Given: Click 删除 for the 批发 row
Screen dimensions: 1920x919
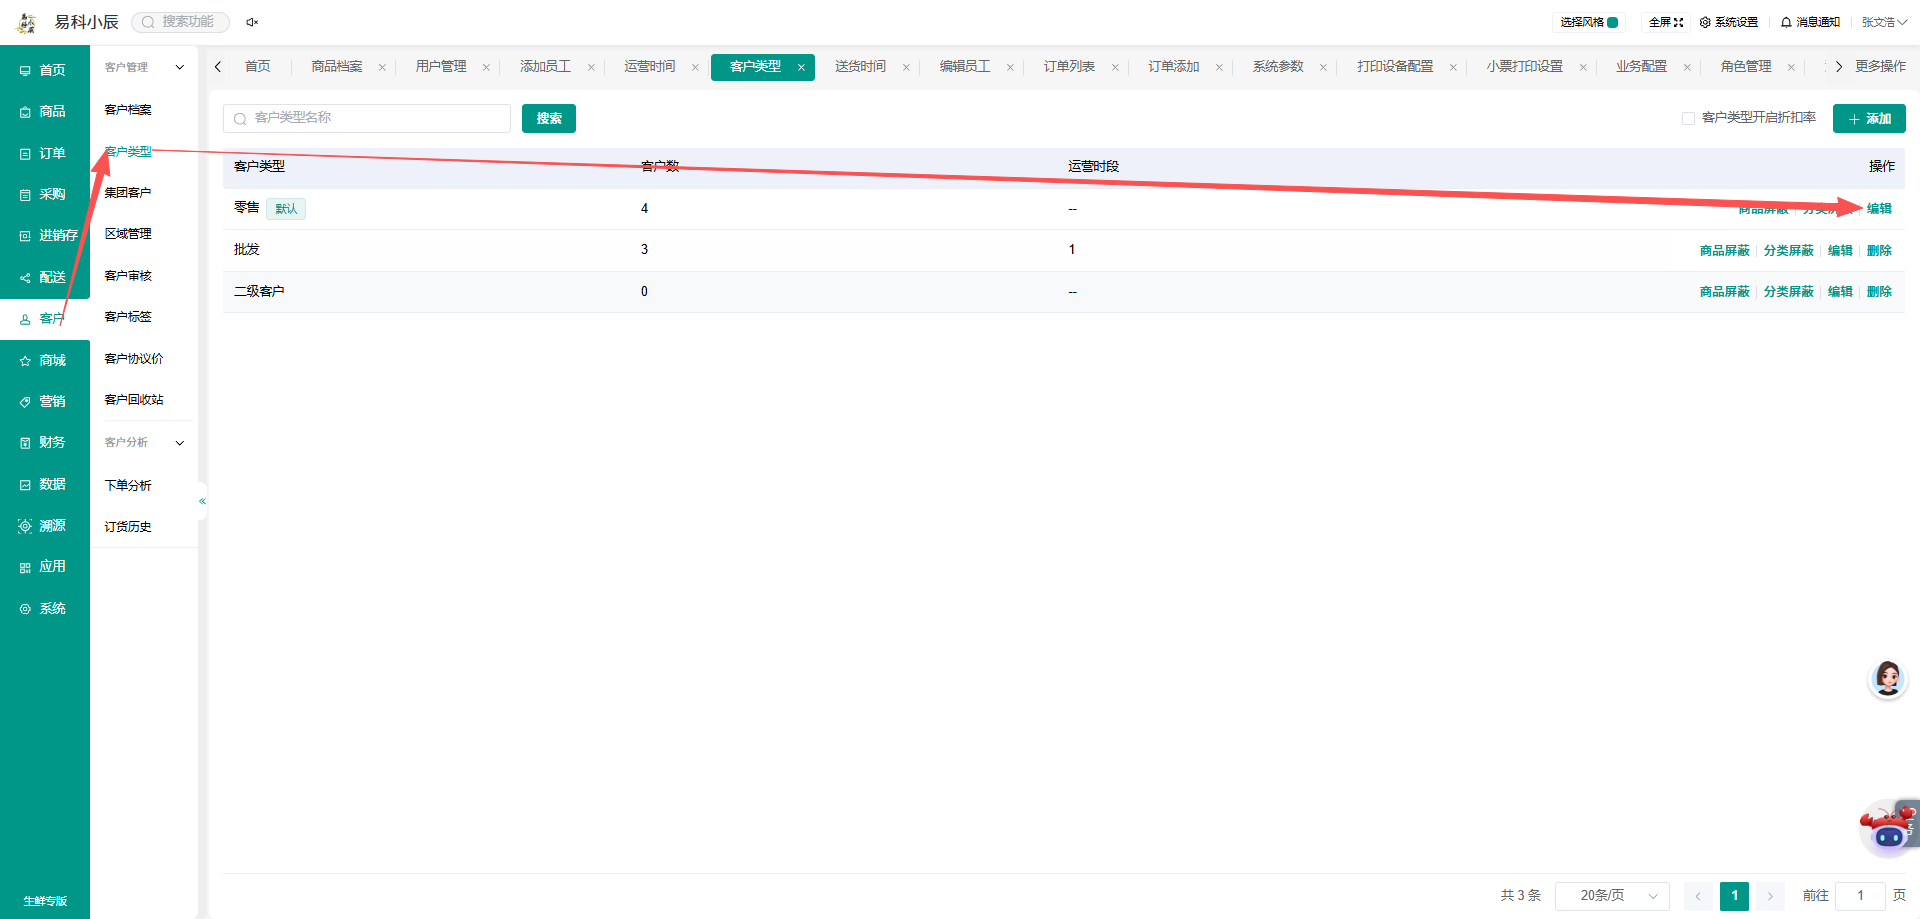Looking at the screenshot, I should 1879,250.
